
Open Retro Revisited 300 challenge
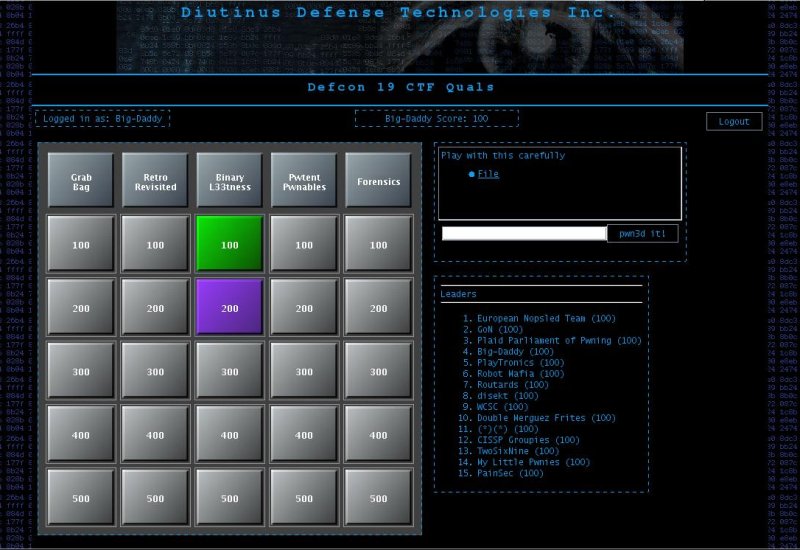coord(155,371)
